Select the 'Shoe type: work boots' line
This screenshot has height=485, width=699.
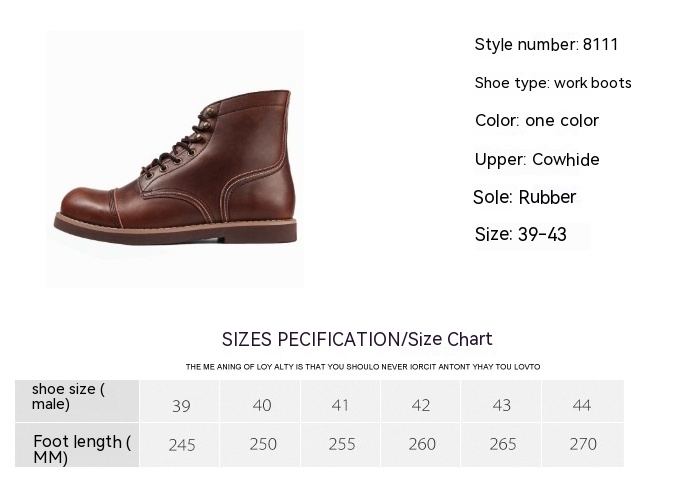(x=553, y=83)
